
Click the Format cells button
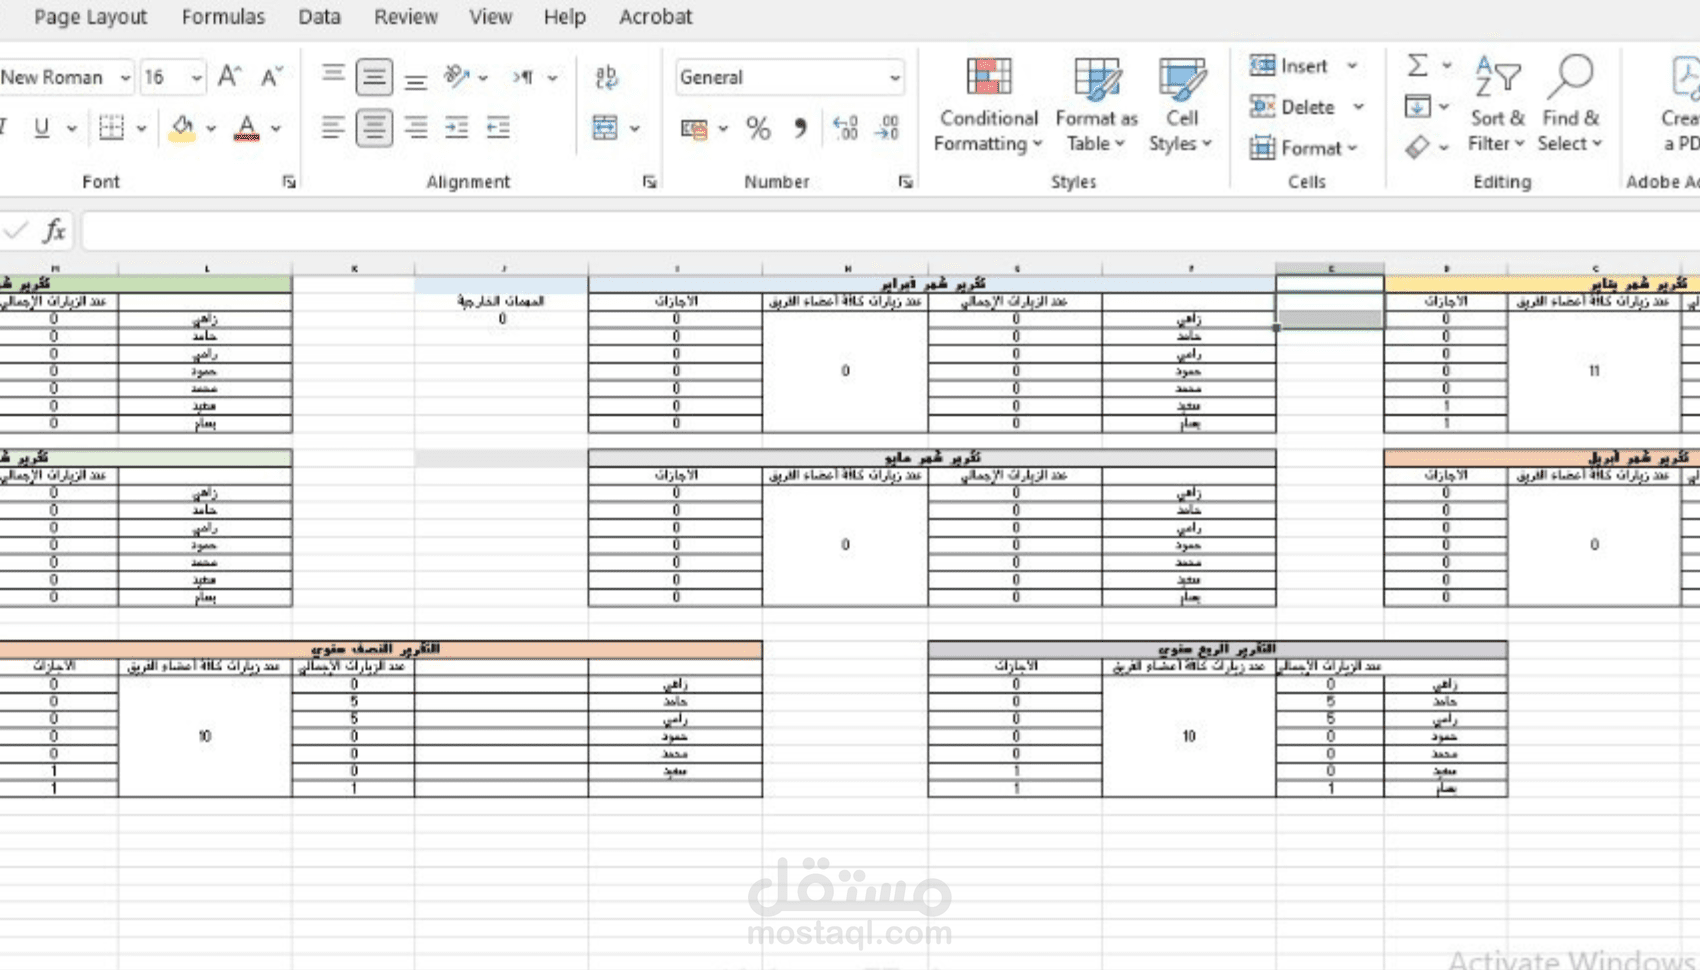(1304, 148)
